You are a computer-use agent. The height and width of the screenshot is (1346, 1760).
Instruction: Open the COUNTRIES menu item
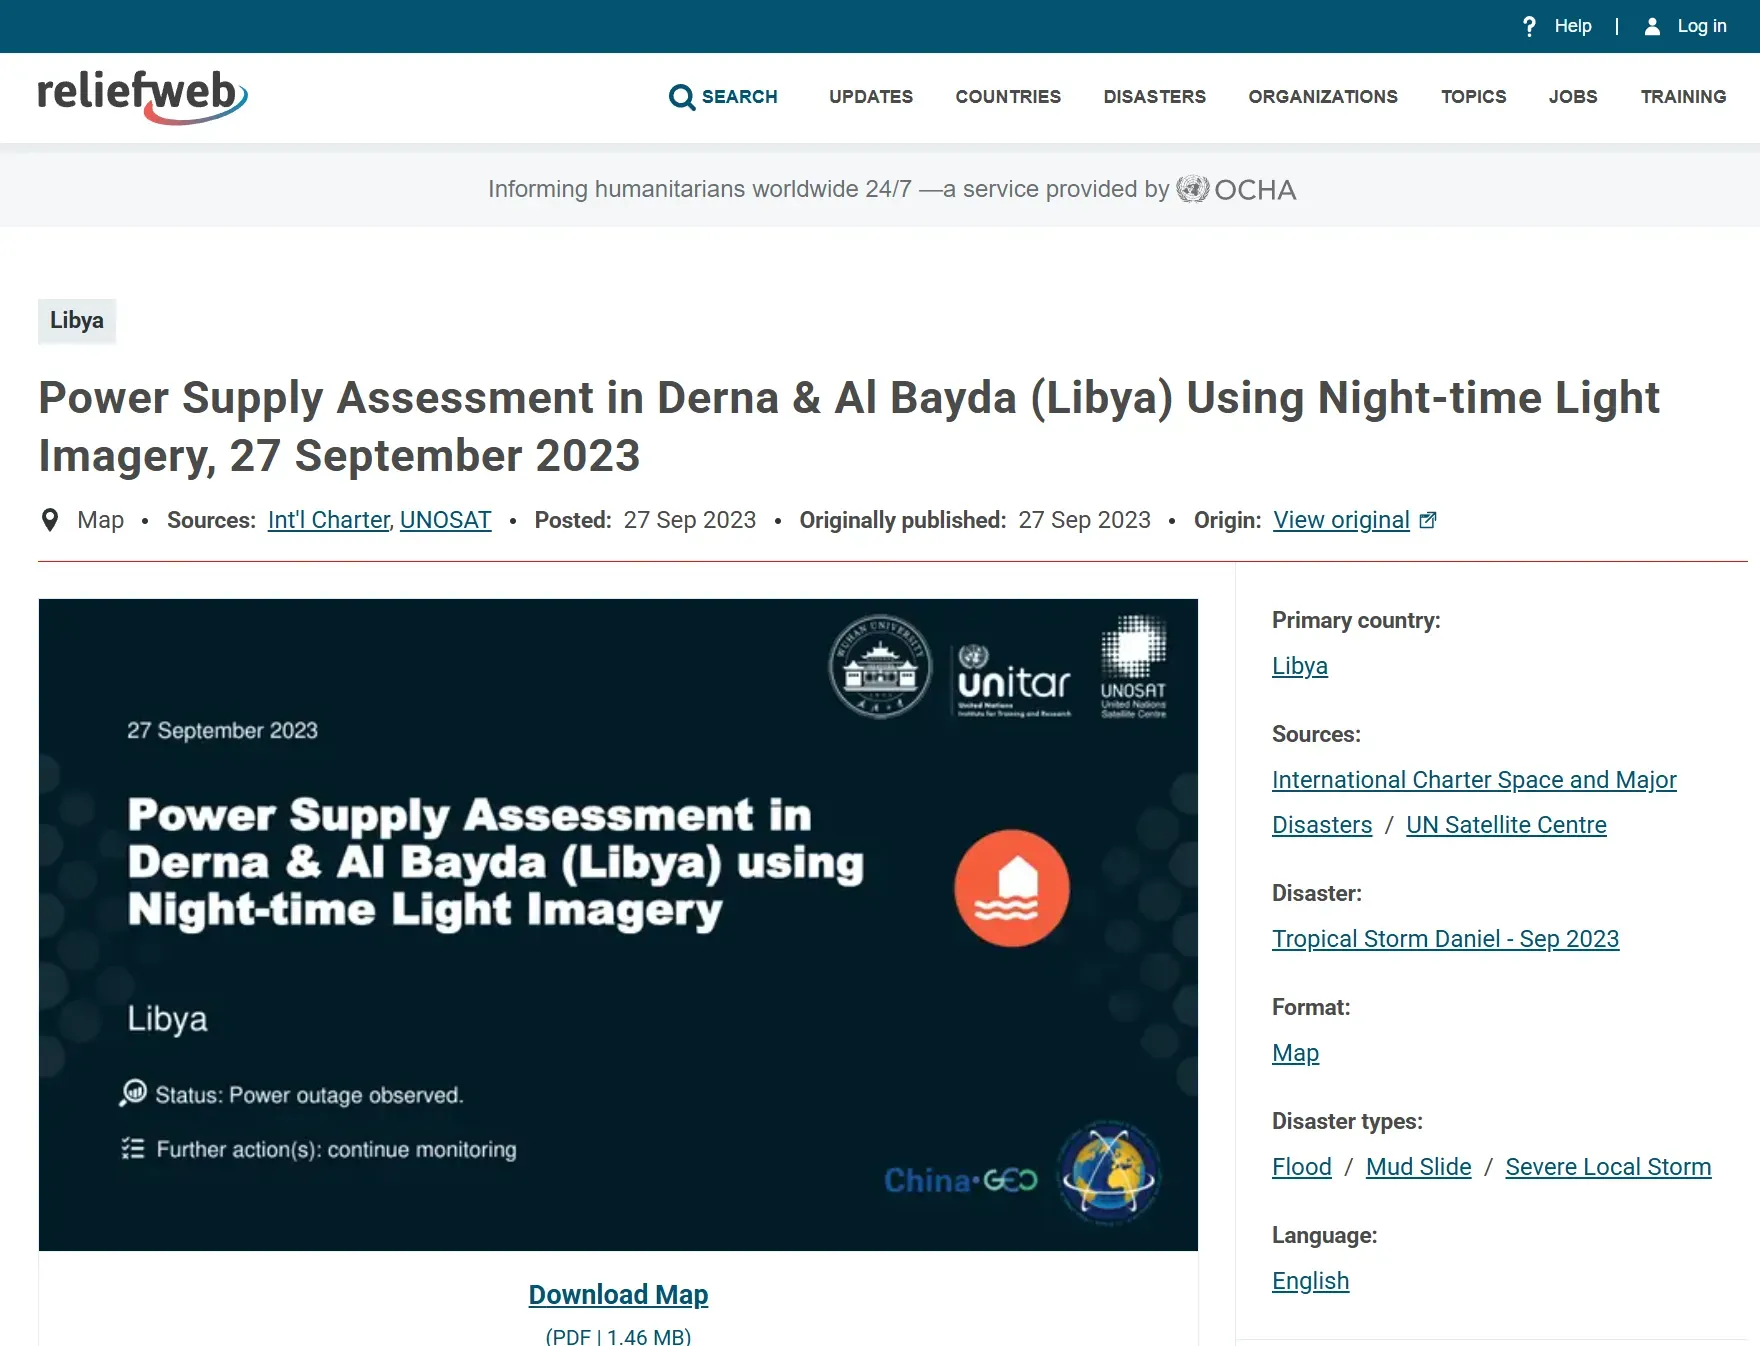1008,97
